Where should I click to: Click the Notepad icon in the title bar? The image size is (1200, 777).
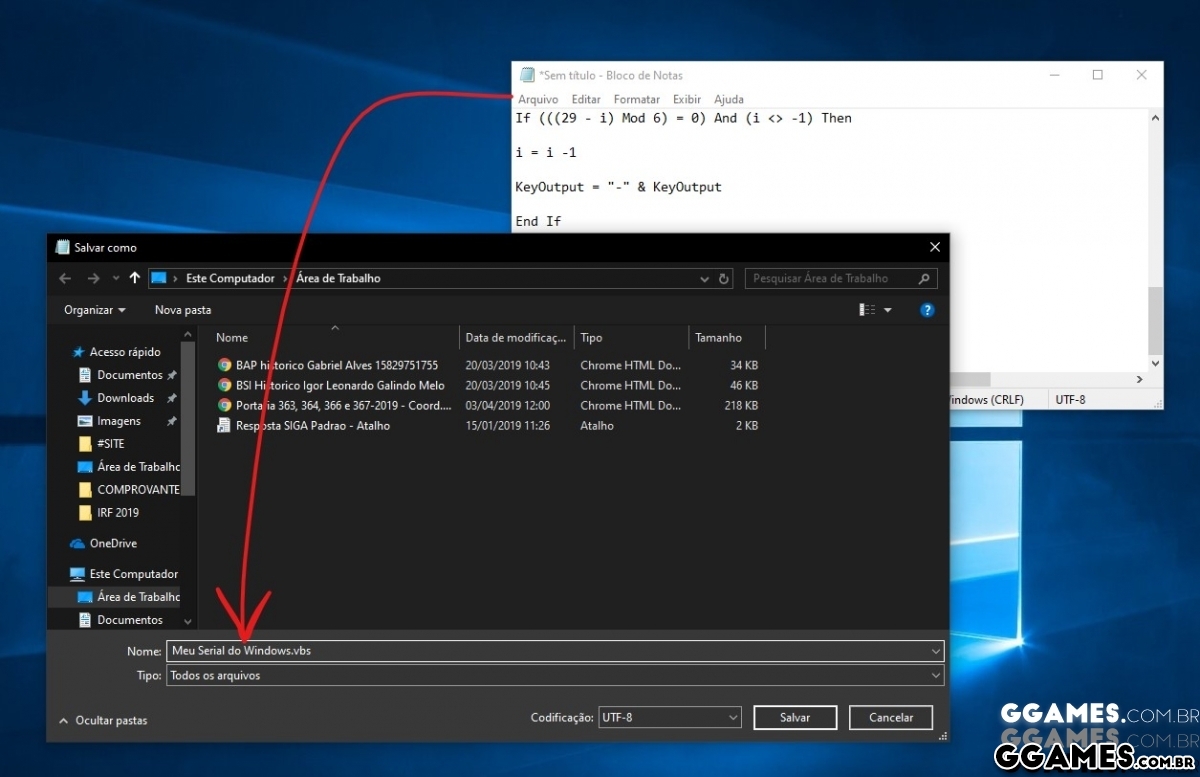coord(527,74)
